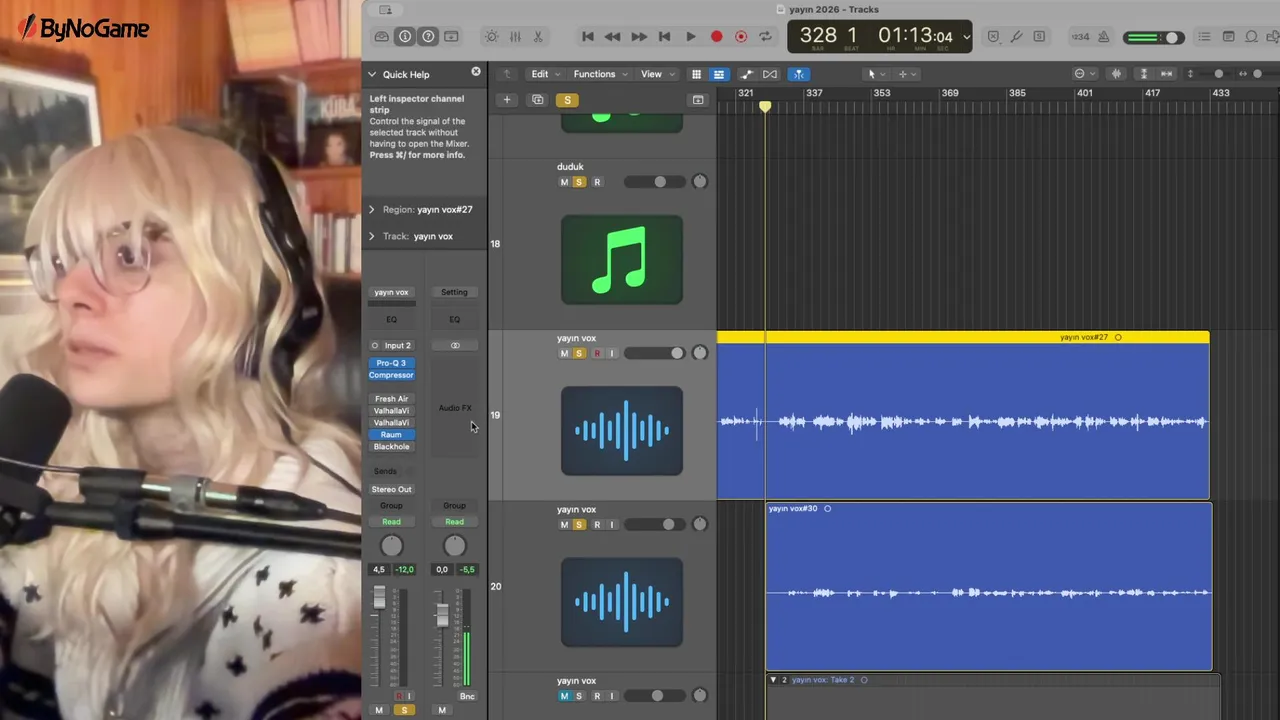Open the Loop Browser icon
The width and height of the screenshot is (1280, 720).
pos(1252,37)
